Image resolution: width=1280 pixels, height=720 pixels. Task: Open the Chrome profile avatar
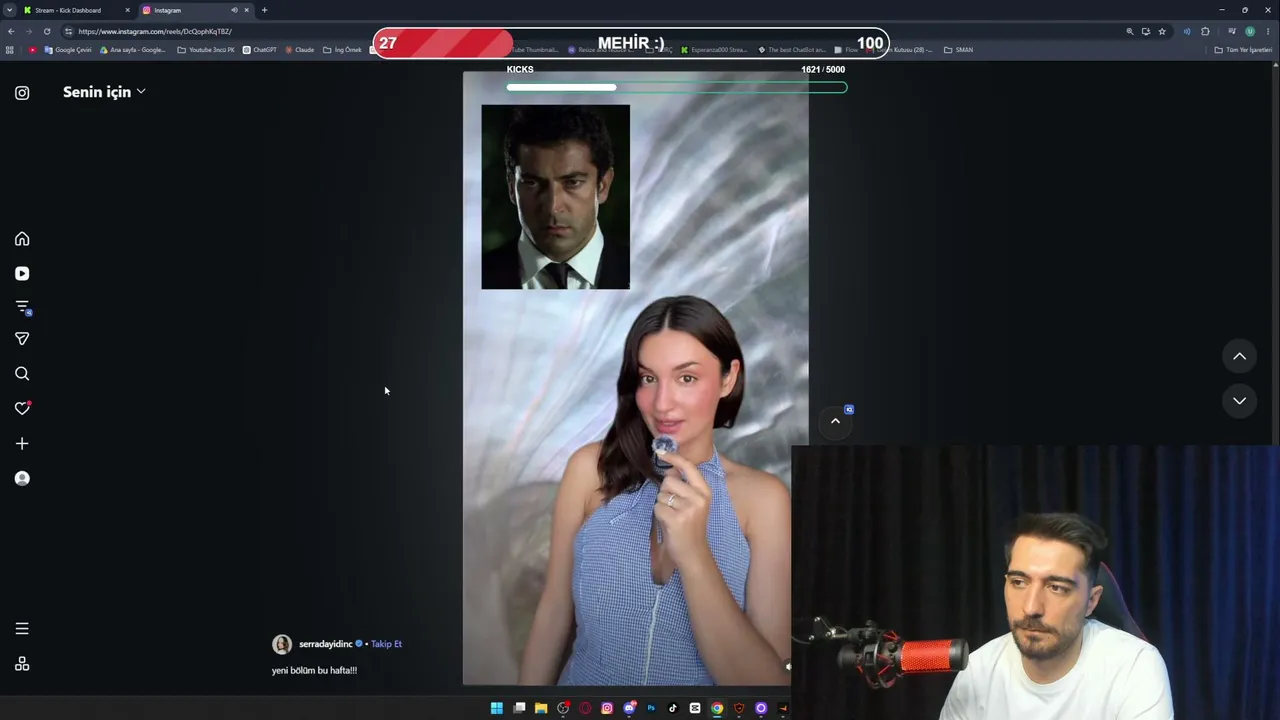(x=1250, y=31)
